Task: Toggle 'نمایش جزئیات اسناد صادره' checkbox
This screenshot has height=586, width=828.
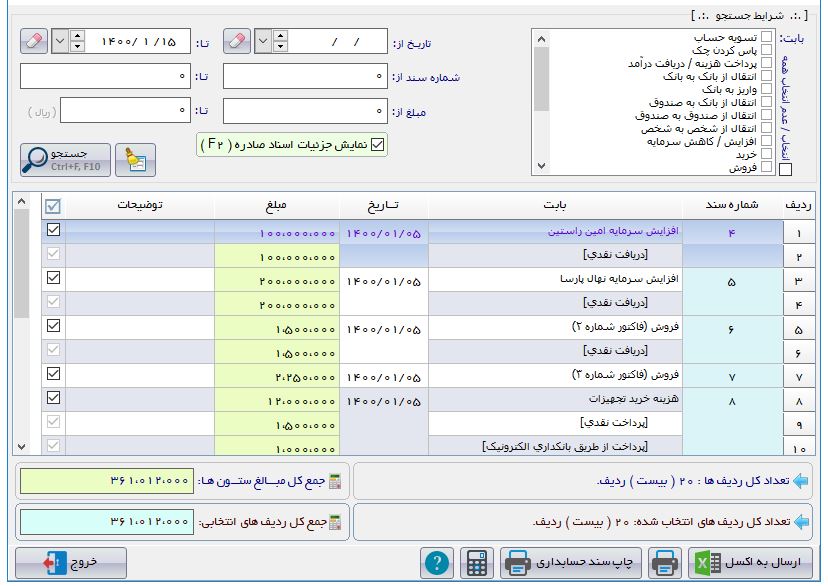Action: click(x=377, y=145)
